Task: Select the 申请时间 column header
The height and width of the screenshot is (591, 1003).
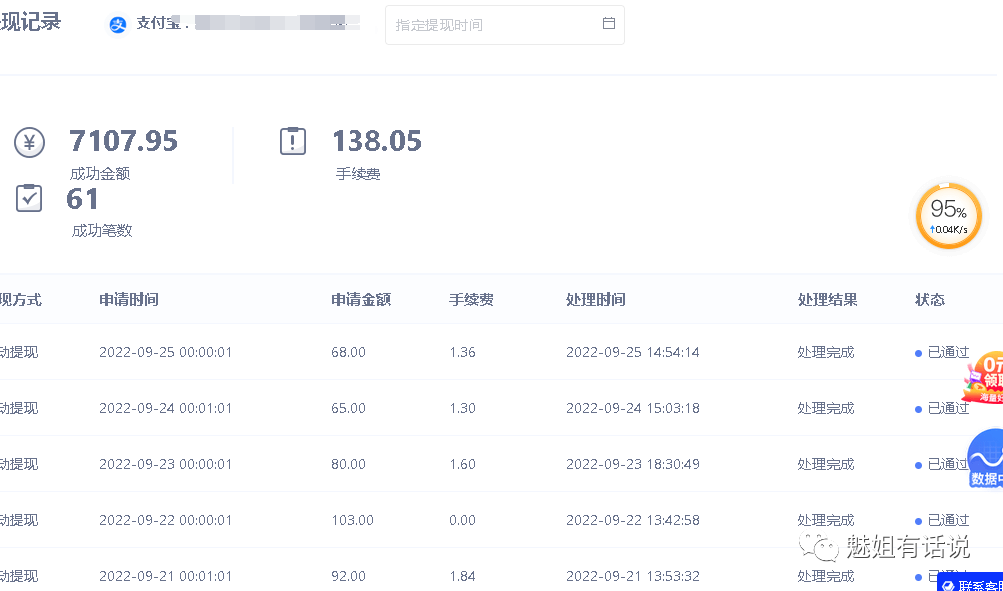Action: click(129, 299)
